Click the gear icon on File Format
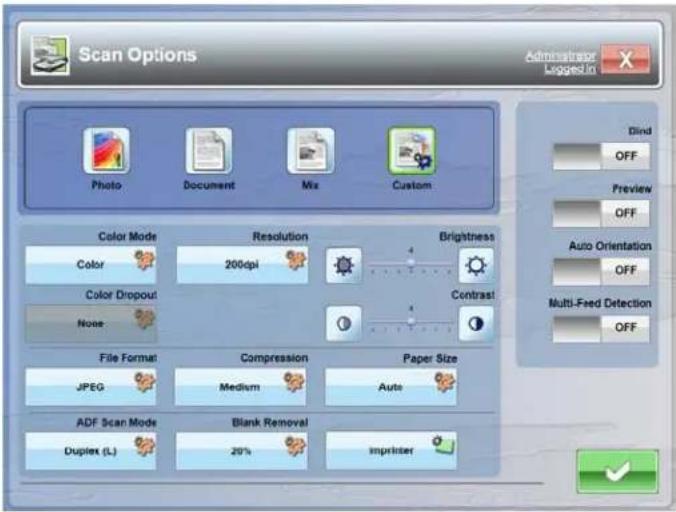The height and width of the screenshot is (512, 676). point(144,382)
